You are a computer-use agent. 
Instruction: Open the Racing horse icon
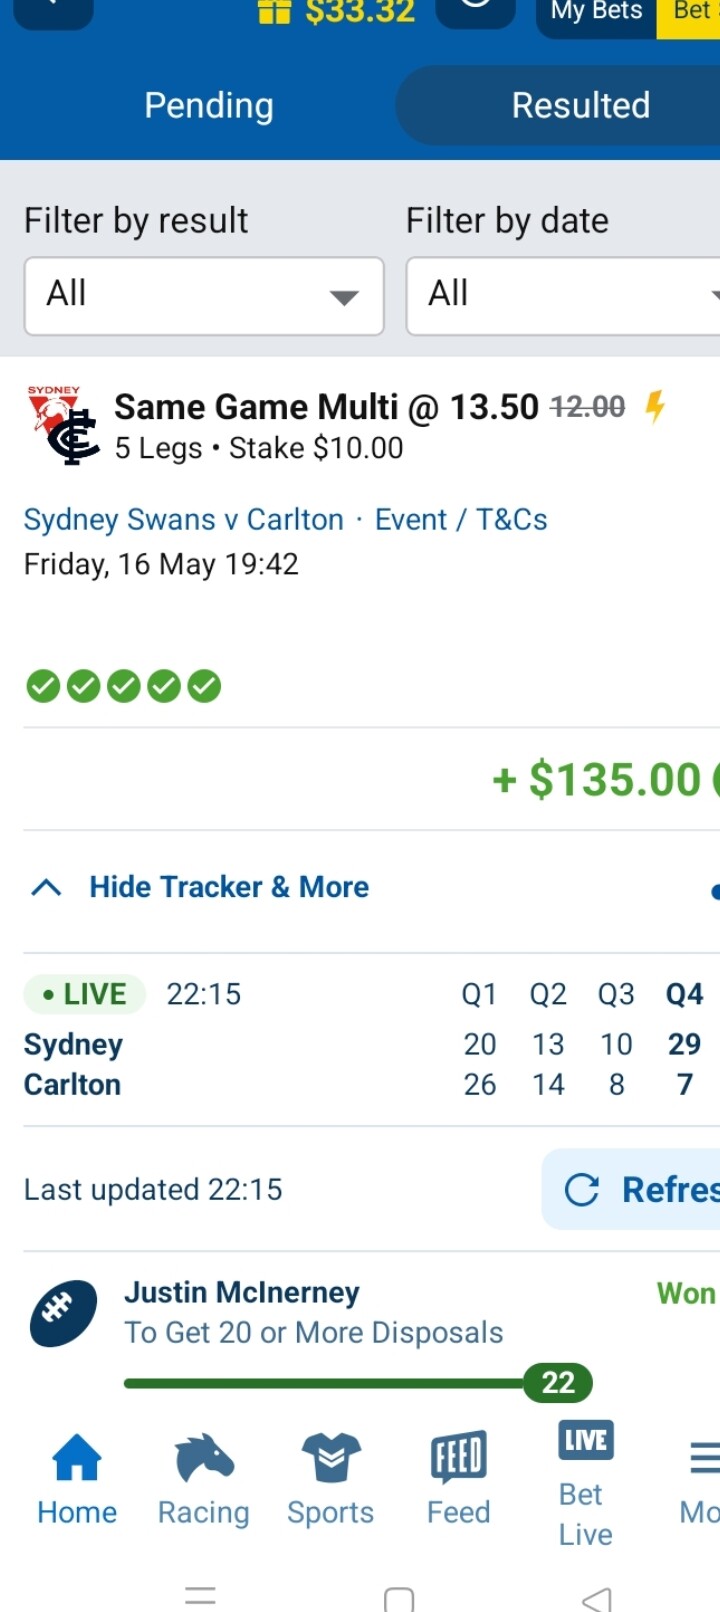[x=204, y=1458]
